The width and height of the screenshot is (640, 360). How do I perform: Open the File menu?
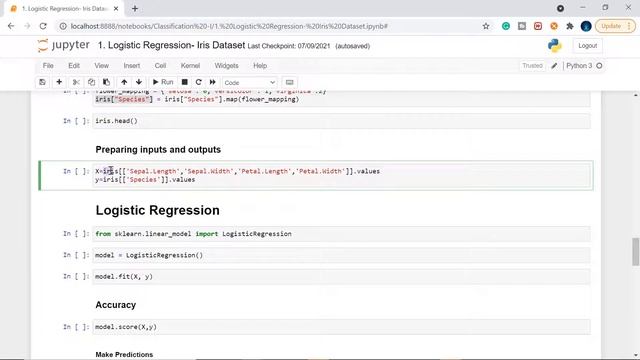pos(48,66)
